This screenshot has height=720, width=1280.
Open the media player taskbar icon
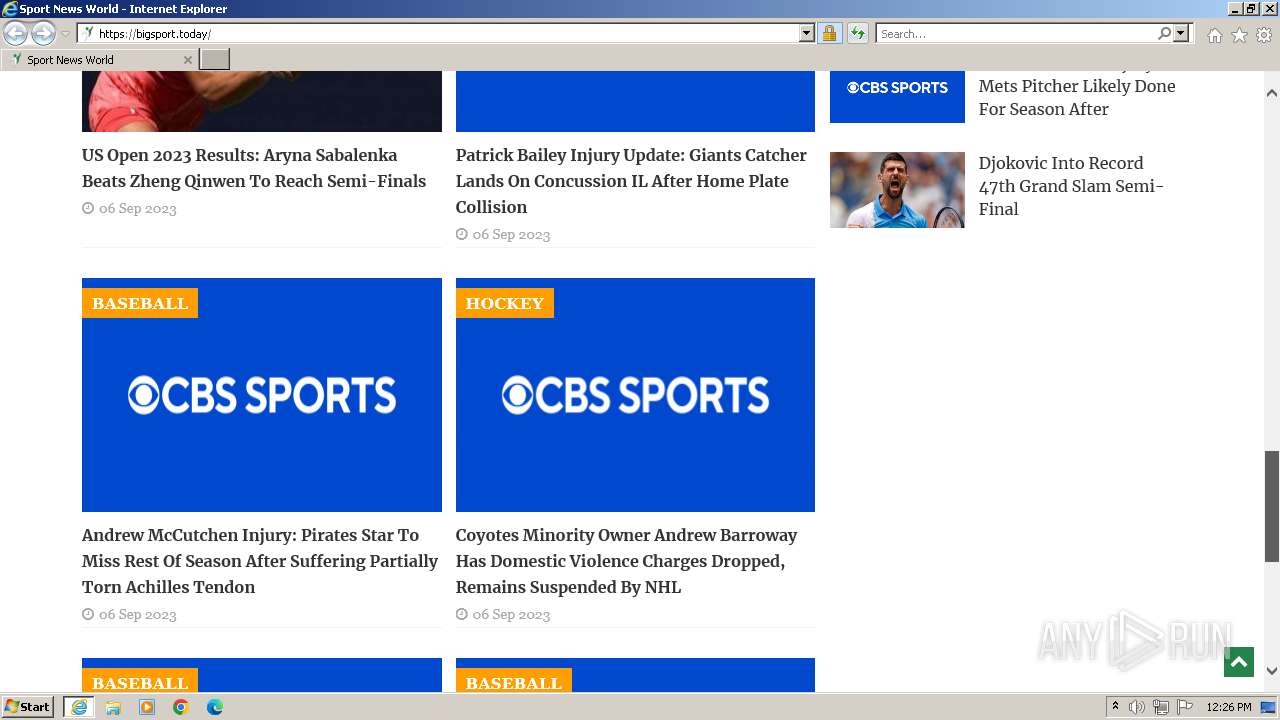[x=147, y=707]
